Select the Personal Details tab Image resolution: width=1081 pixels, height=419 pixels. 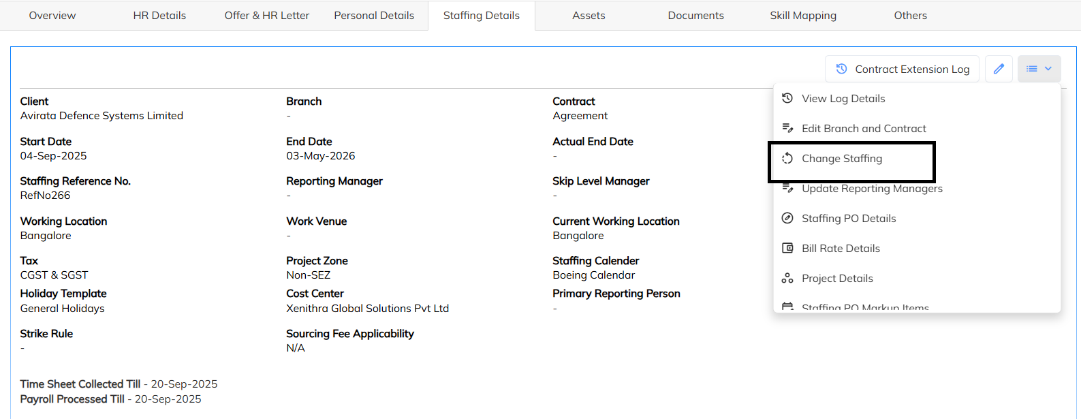[x=374, y=15]
